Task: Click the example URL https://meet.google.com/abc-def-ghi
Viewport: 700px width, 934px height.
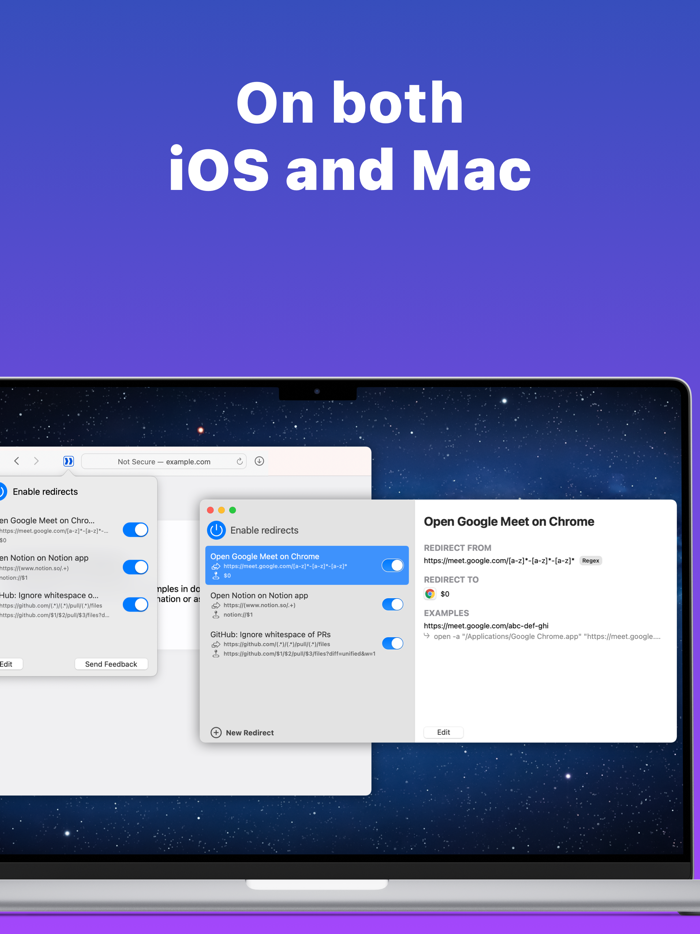Action: point(486,625)
